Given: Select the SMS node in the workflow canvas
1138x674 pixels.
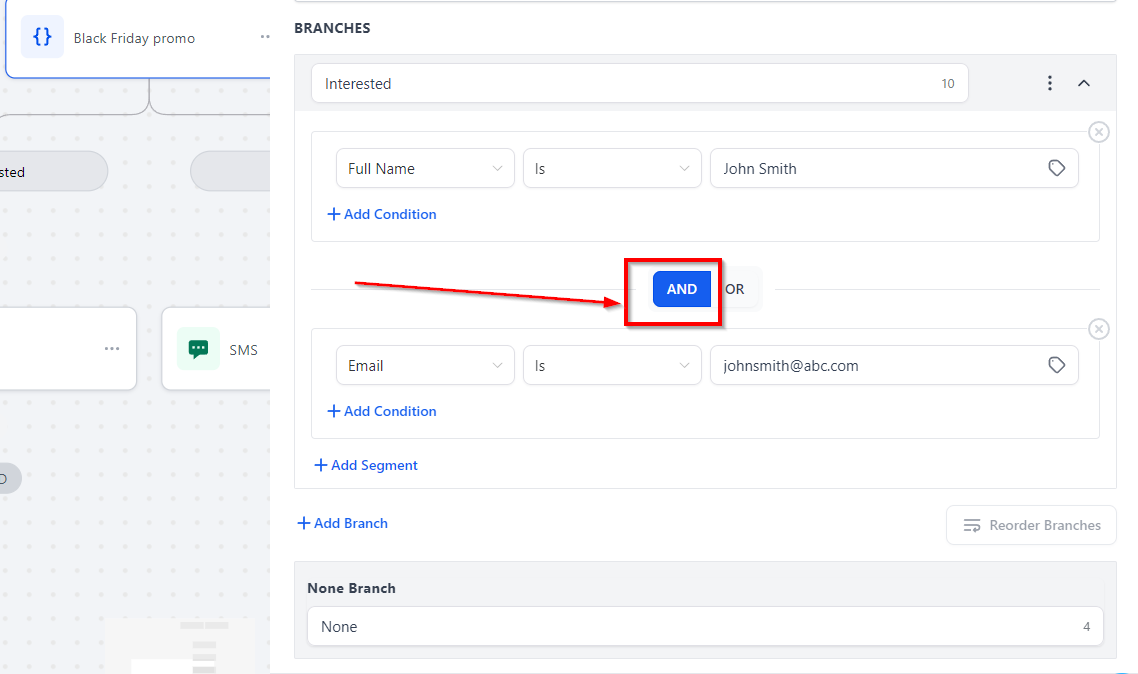Looking at the screenshot, I should click(x=216, y=349).
